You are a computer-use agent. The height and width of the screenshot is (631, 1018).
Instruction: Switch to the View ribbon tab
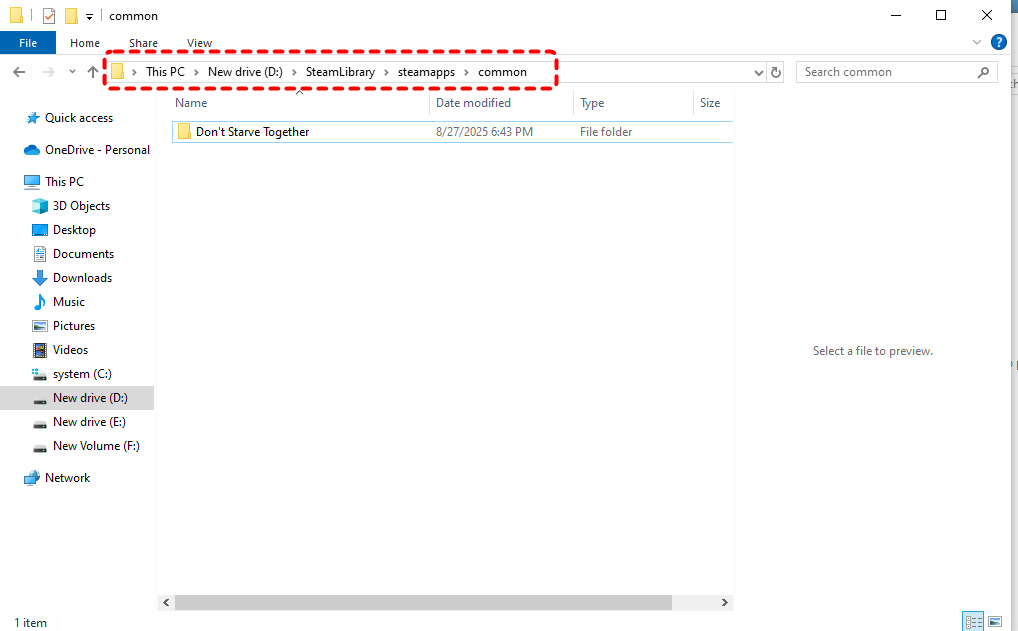(x=199, y=43)
